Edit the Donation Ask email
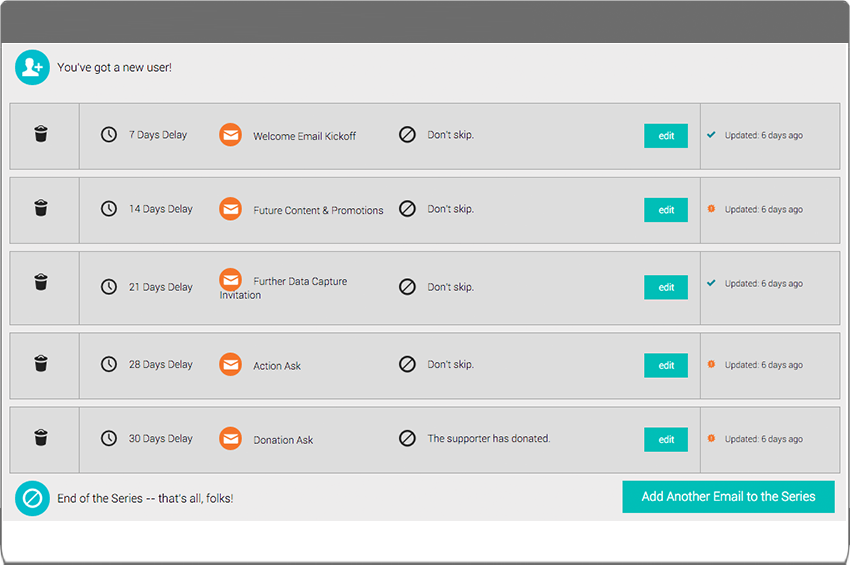The height and width of the screenshot is (570, 853). point(666,439)
